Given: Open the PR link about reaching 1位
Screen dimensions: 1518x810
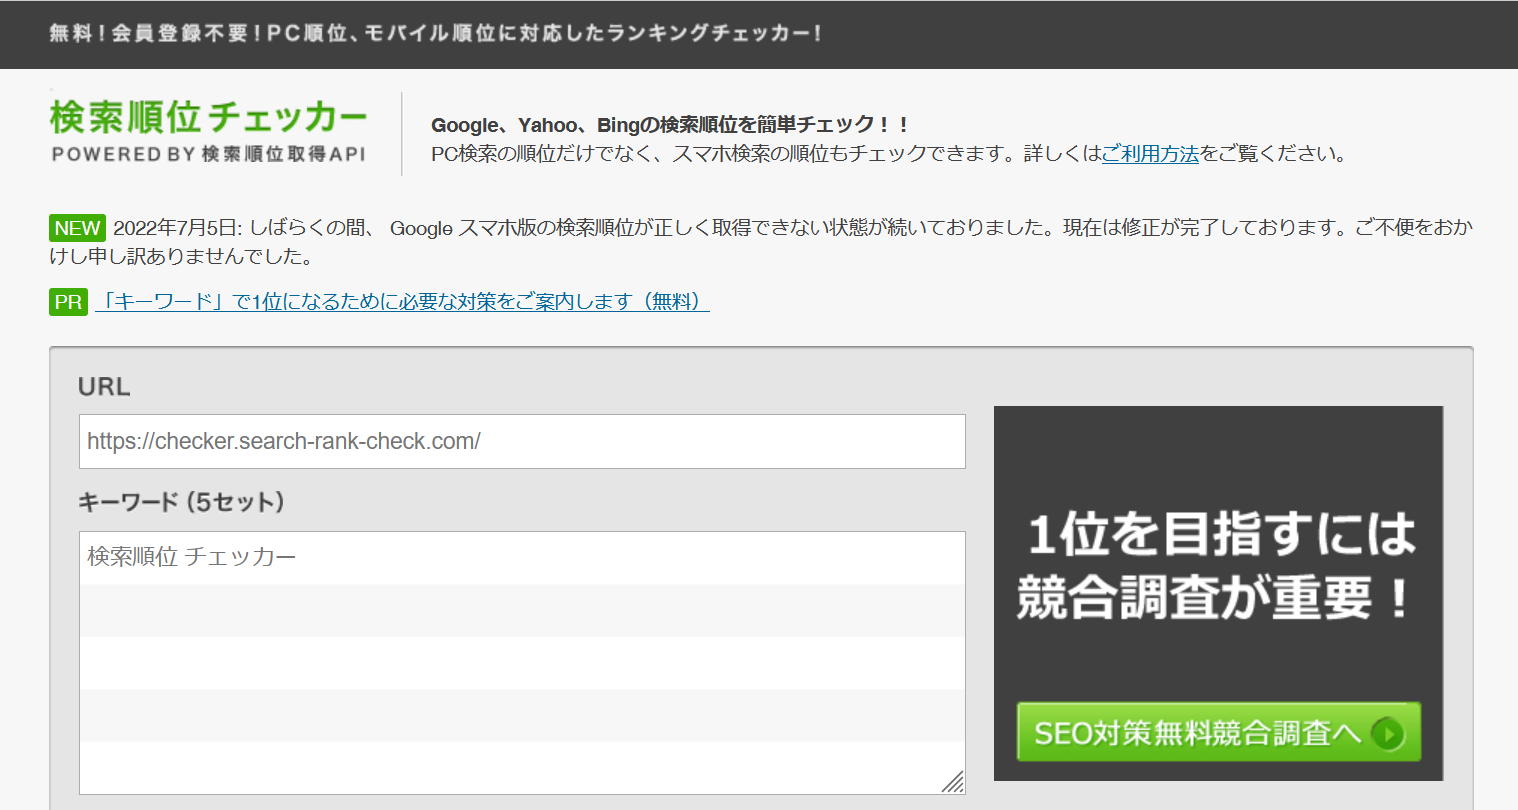Looking at the screenshot, I should coord(402,301).
